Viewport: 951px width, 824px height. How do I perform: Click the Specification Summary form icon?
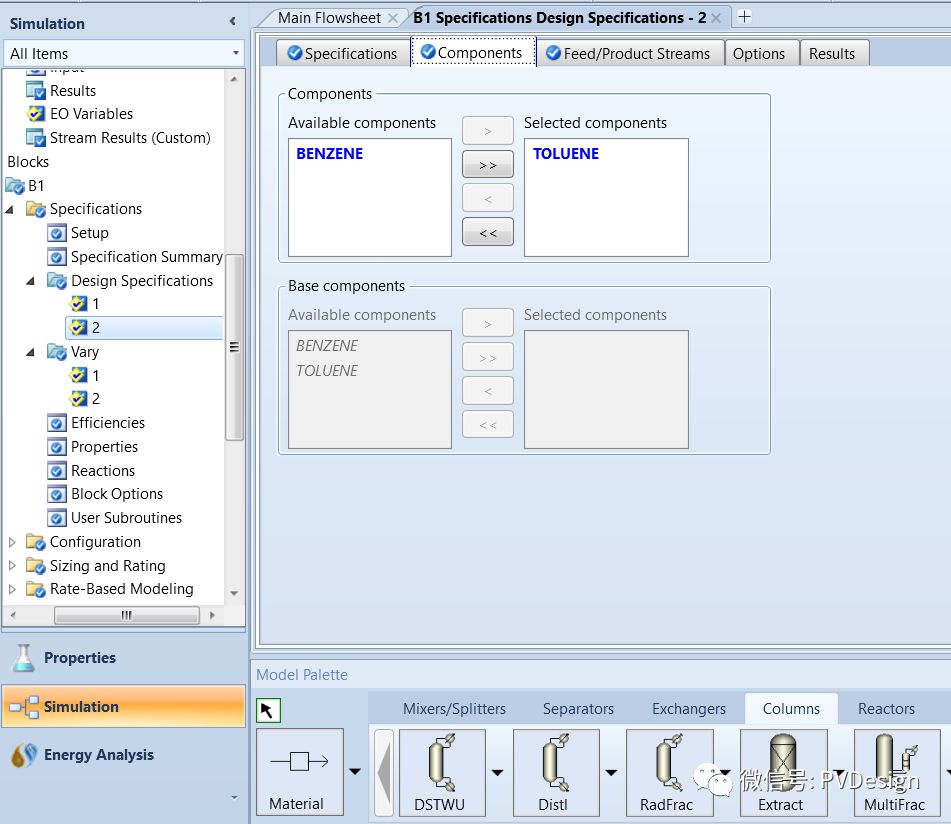coord(57,257)
